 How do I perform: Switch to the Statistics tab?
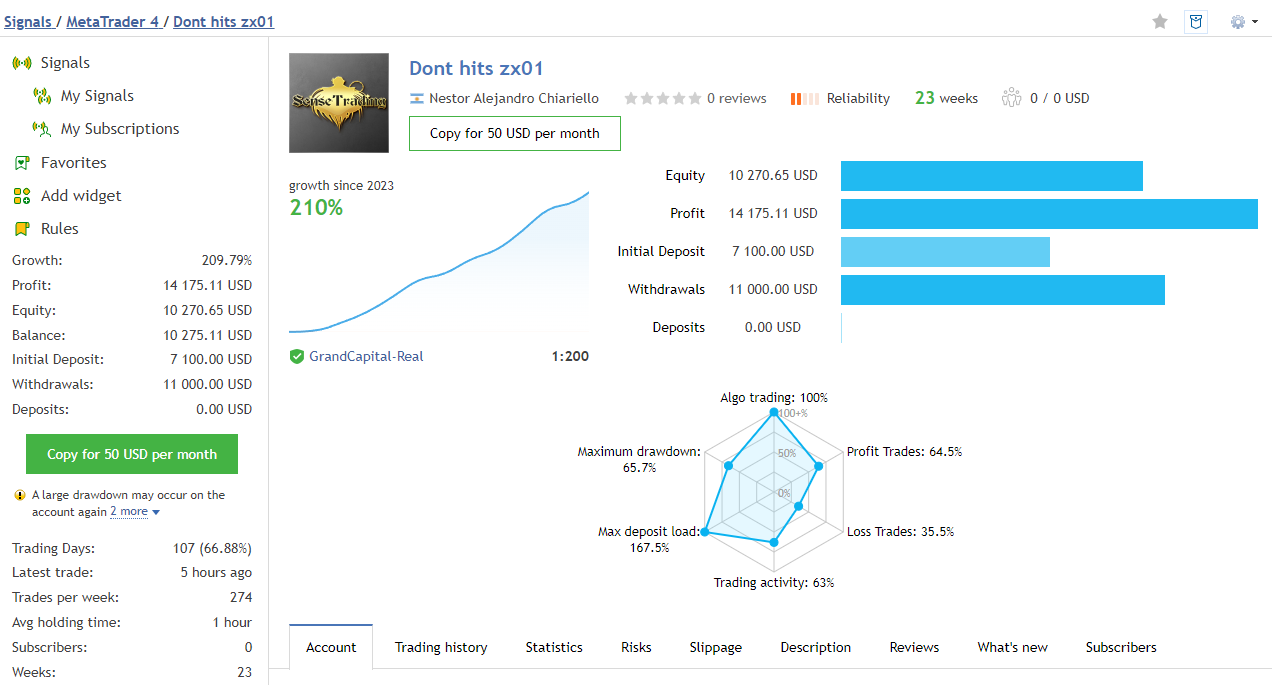click(x=554, y=647)
